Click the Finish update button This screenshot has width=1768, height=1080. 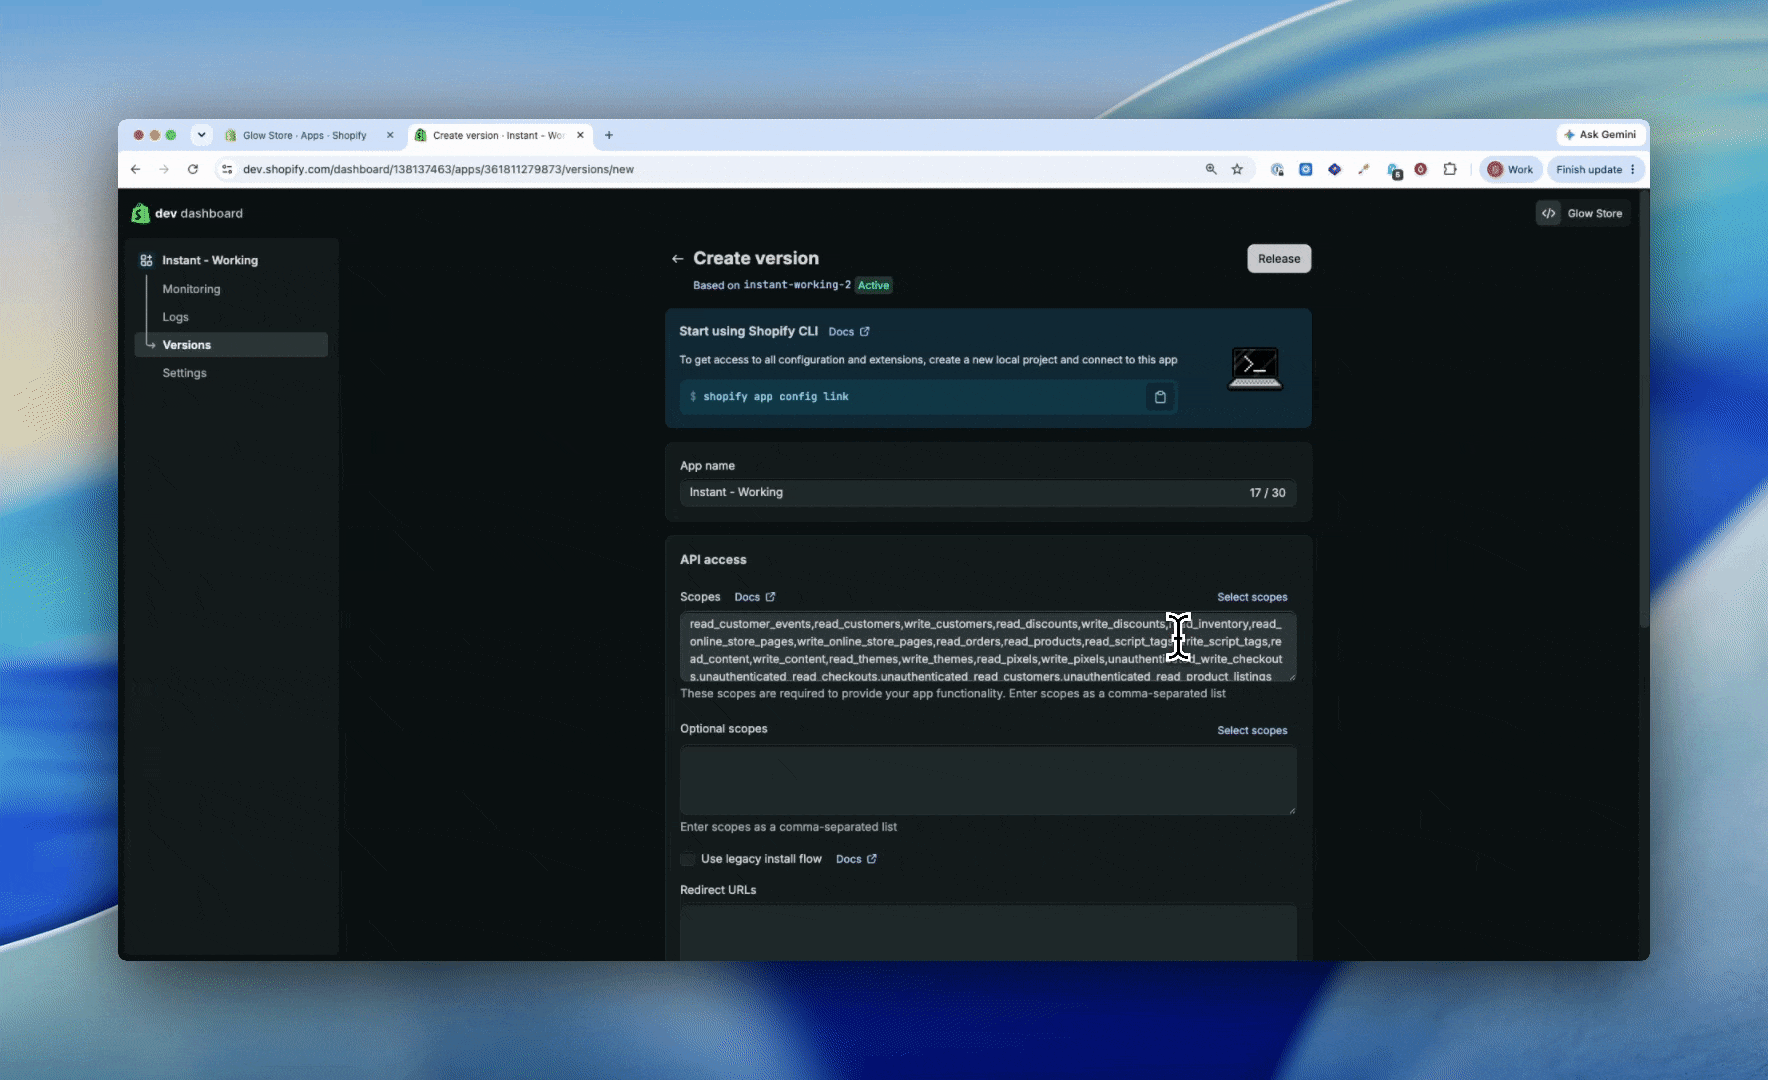coord(1596,169)
